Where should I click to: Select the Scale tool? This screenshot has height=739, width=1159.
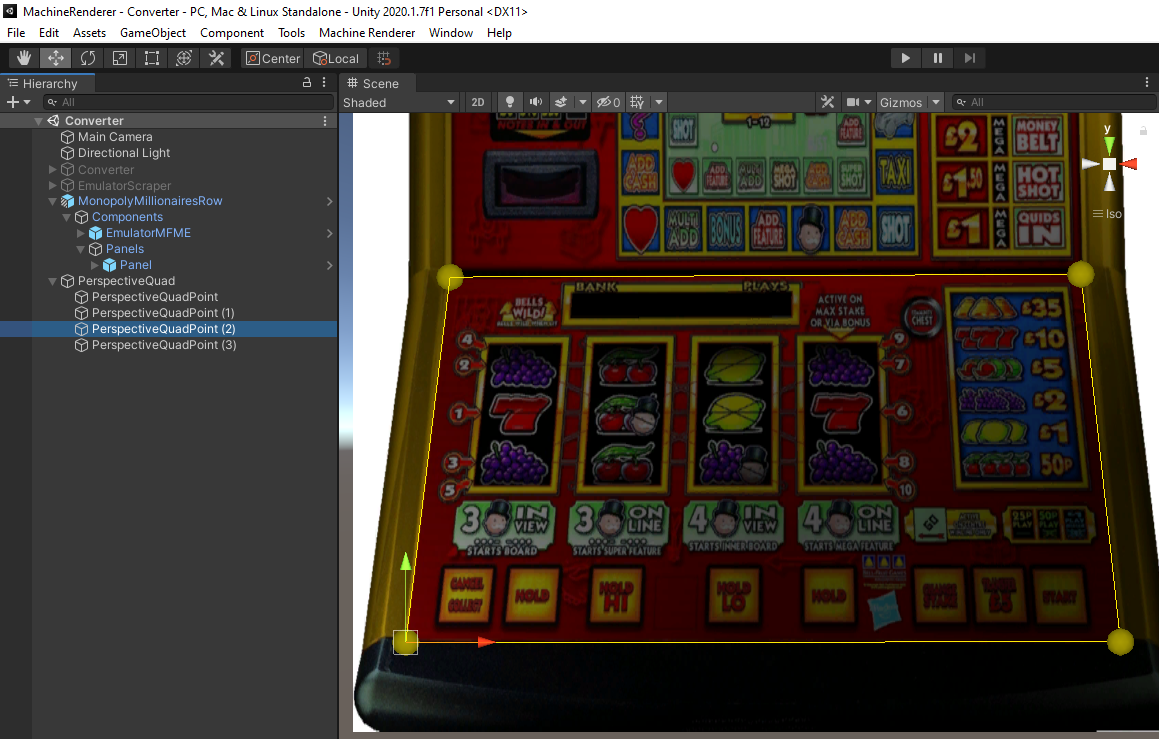[x=120, y=58]
